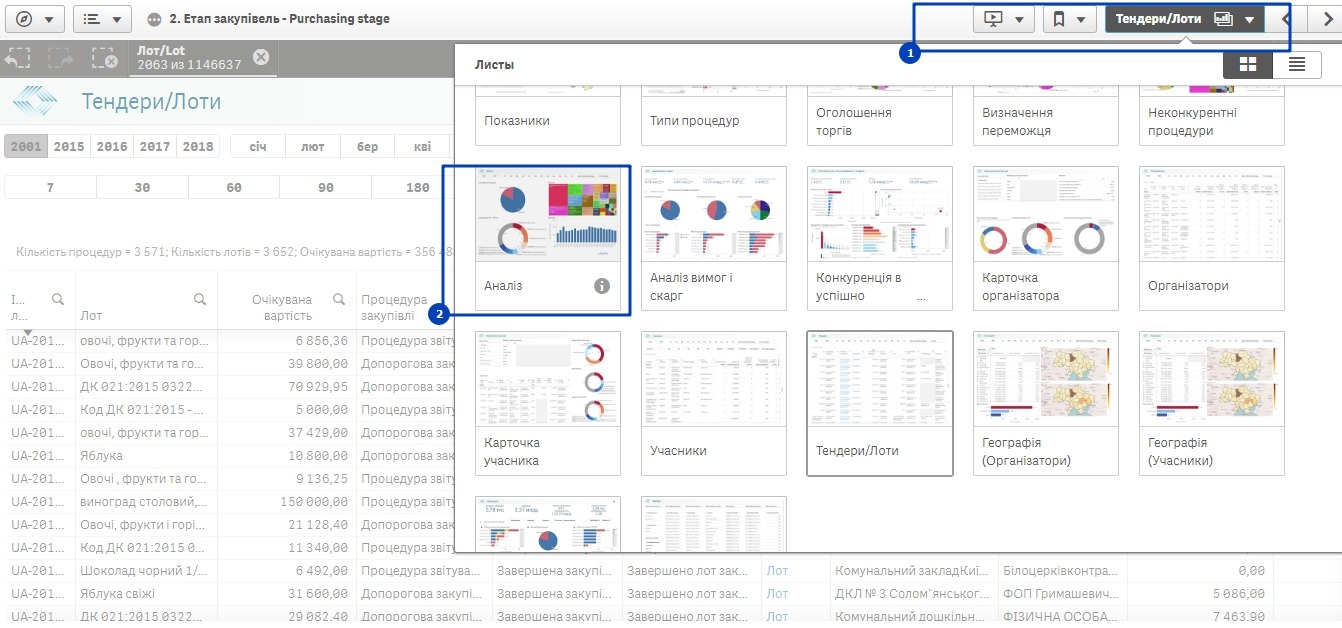Open the navigation compass menu
The width and height of the screenshot is (1342, 628).
35,19
